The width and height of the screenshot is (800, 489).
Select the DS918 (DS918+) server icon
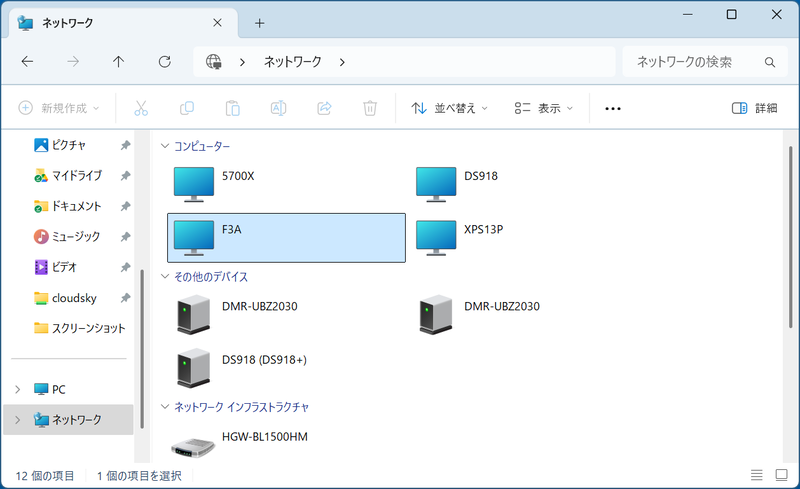click(194, 368)
